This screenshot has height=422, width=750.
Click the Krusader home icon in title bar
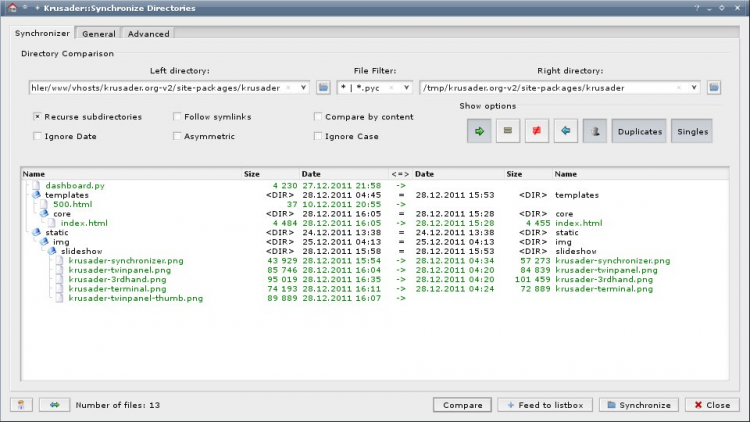click(x=12, y=8)
